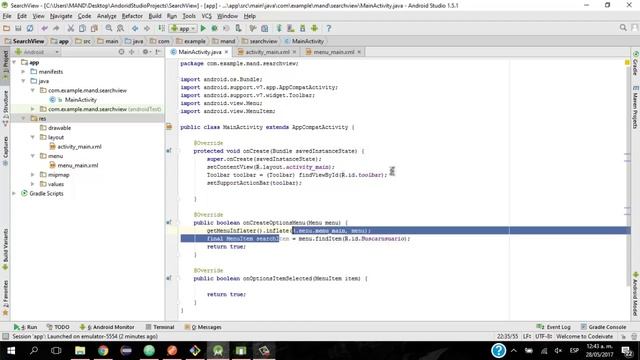The width and height of the screenshot is (640, 360).
Task: Open the Refactor menu
Action: pos(132,16)
